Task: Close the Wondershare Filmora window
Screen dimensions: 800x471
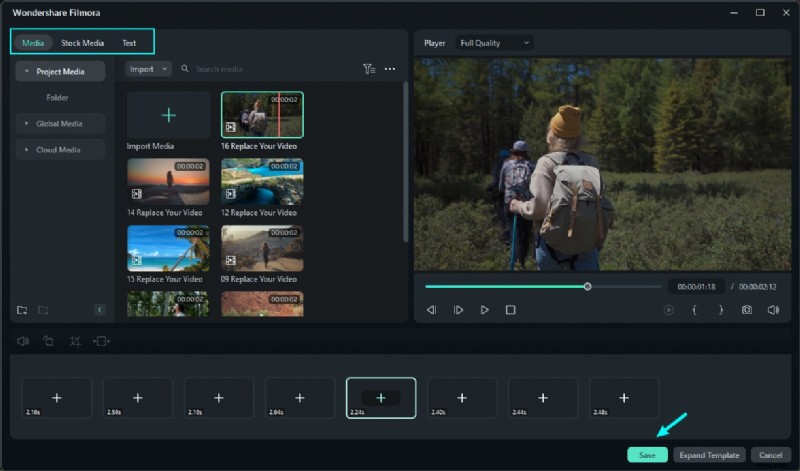Action: (786, 13)
